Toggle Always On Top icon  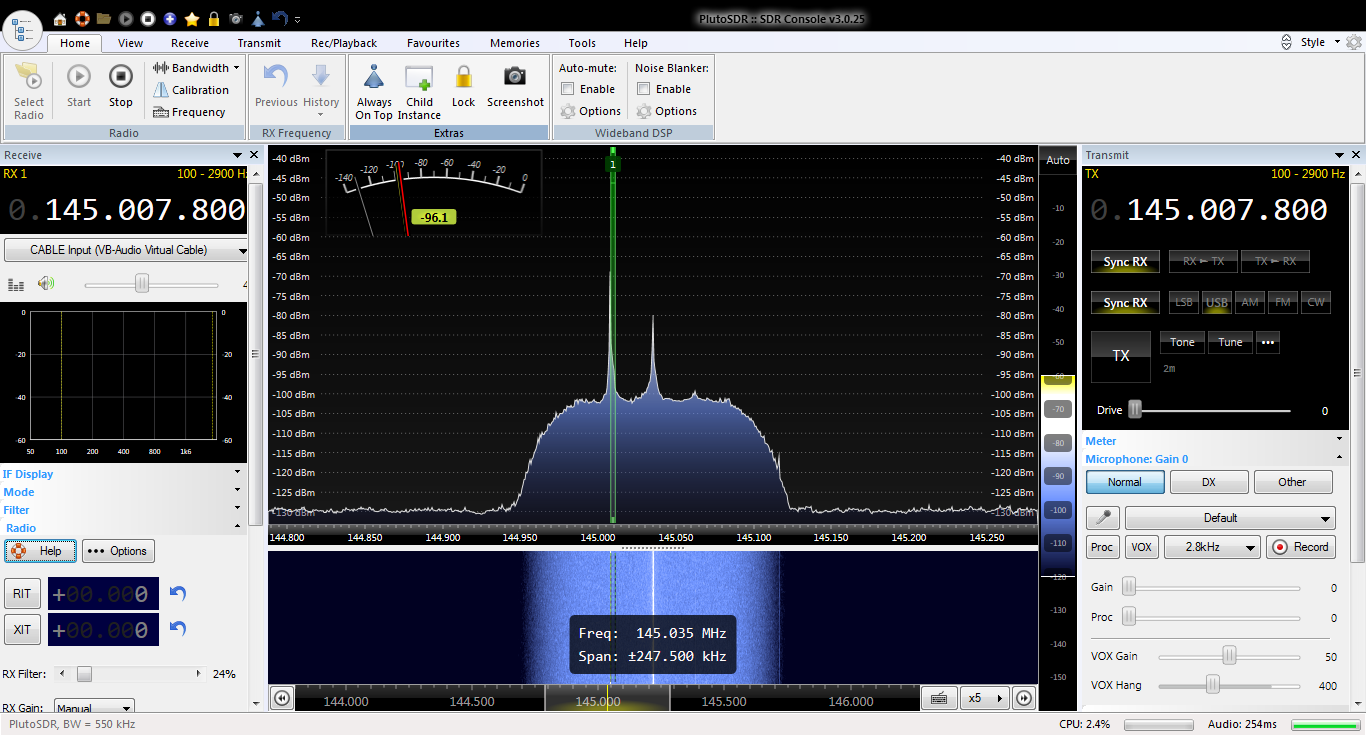pyautogui.click(x=374, y=78)
